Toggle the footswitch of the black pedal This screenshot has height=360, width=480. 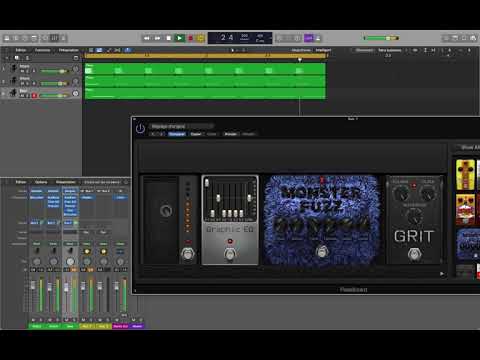(188, 254)
